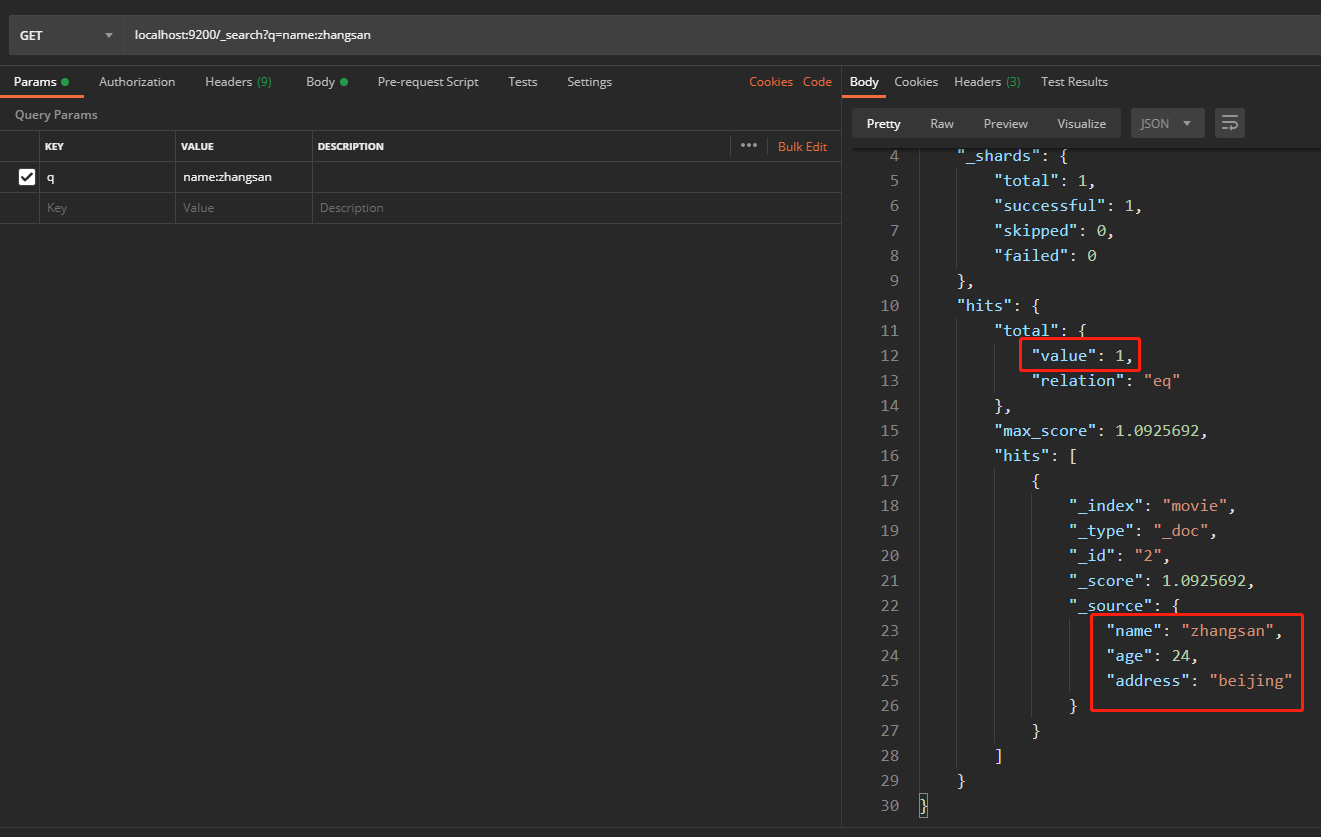Open the Pre-request Script tab

coord(428,82)
